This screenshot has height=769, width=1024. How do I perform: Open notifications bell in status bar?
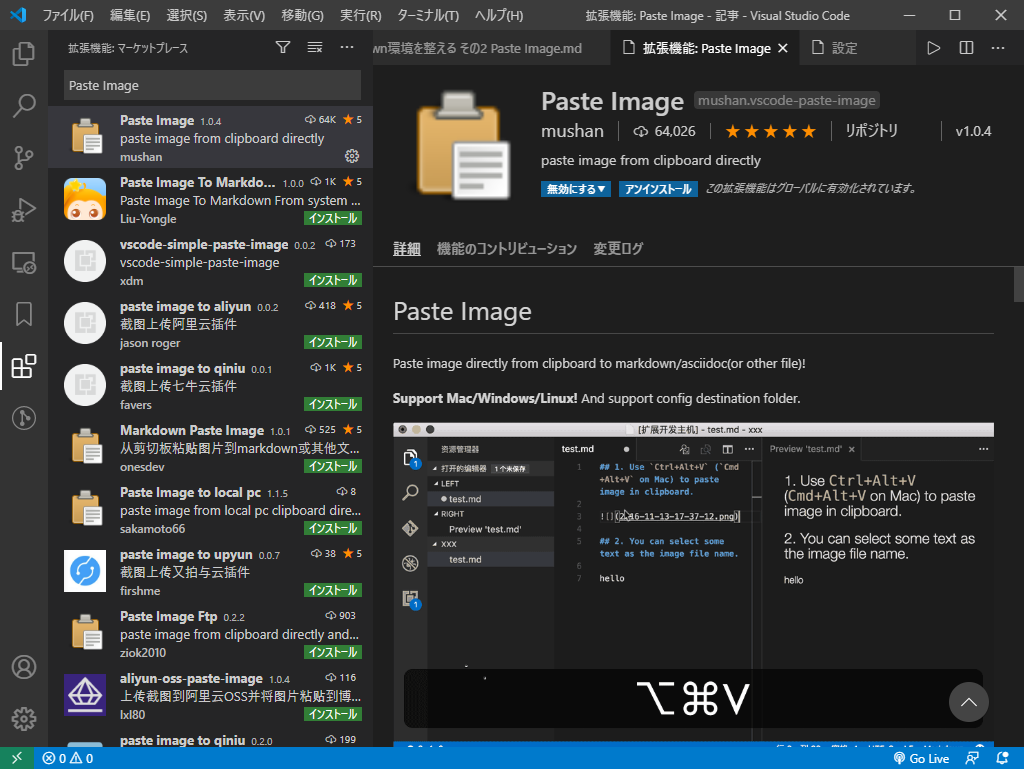pos(1002,758)
